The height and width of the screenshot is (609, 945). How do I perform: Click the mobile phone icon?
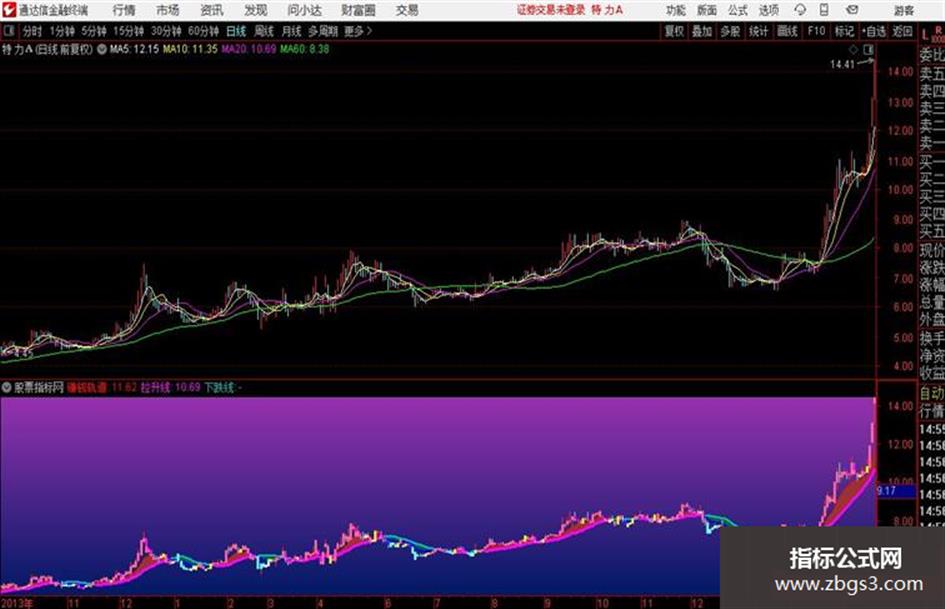[x=824, y=10]
